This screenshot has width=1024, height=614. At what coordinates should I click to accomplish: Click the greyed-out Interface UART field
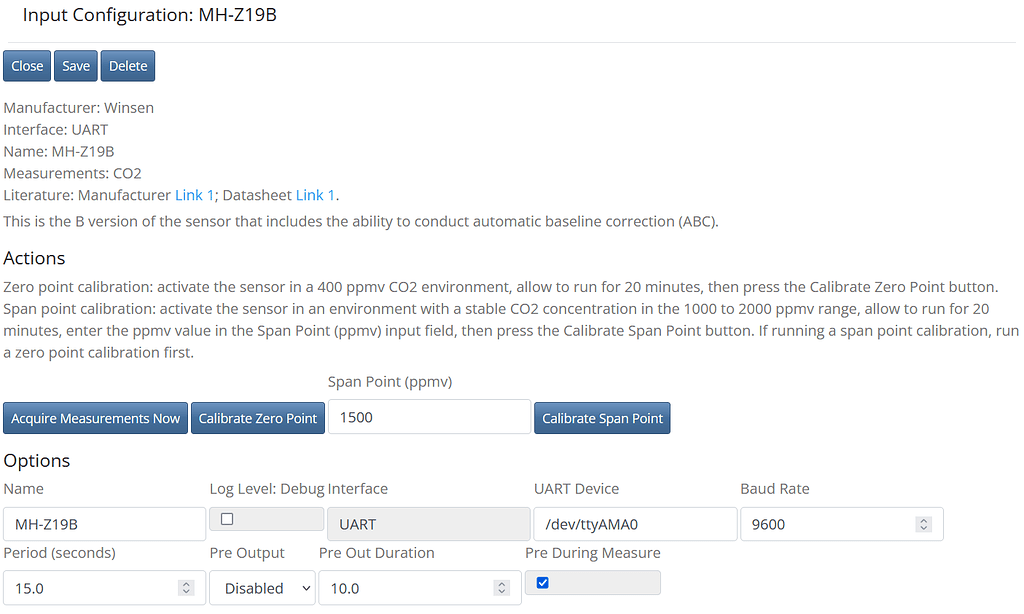coord(427,524)
